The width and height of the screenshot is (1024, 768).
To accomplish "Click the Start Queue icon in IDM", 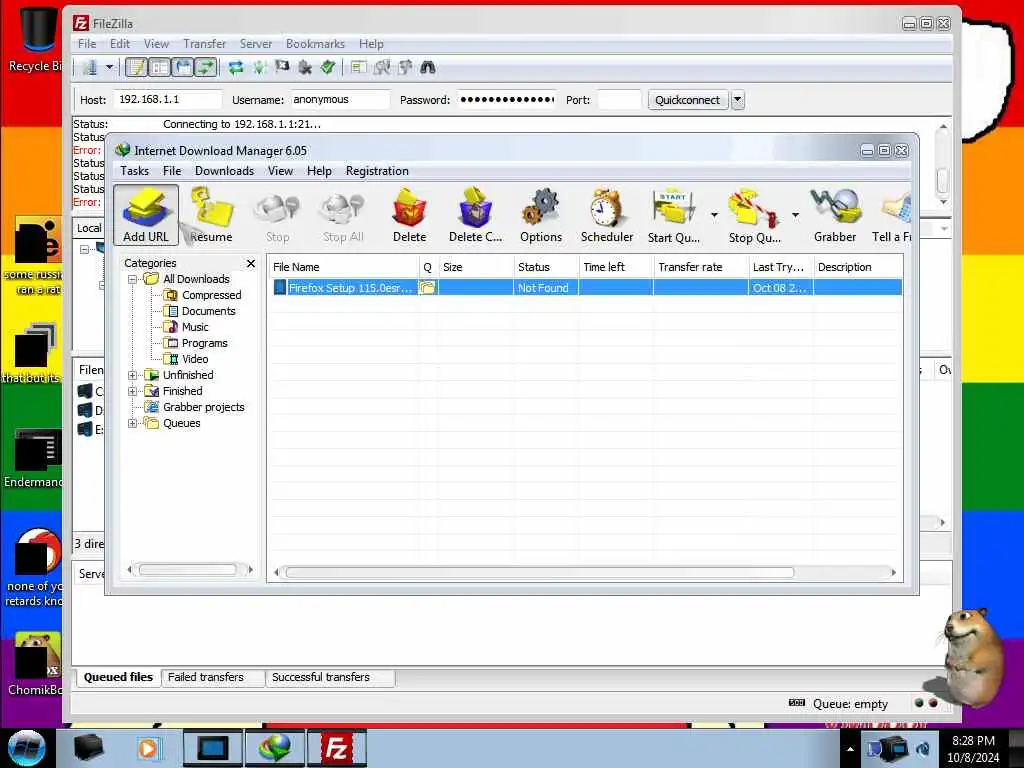I will 674,215.
